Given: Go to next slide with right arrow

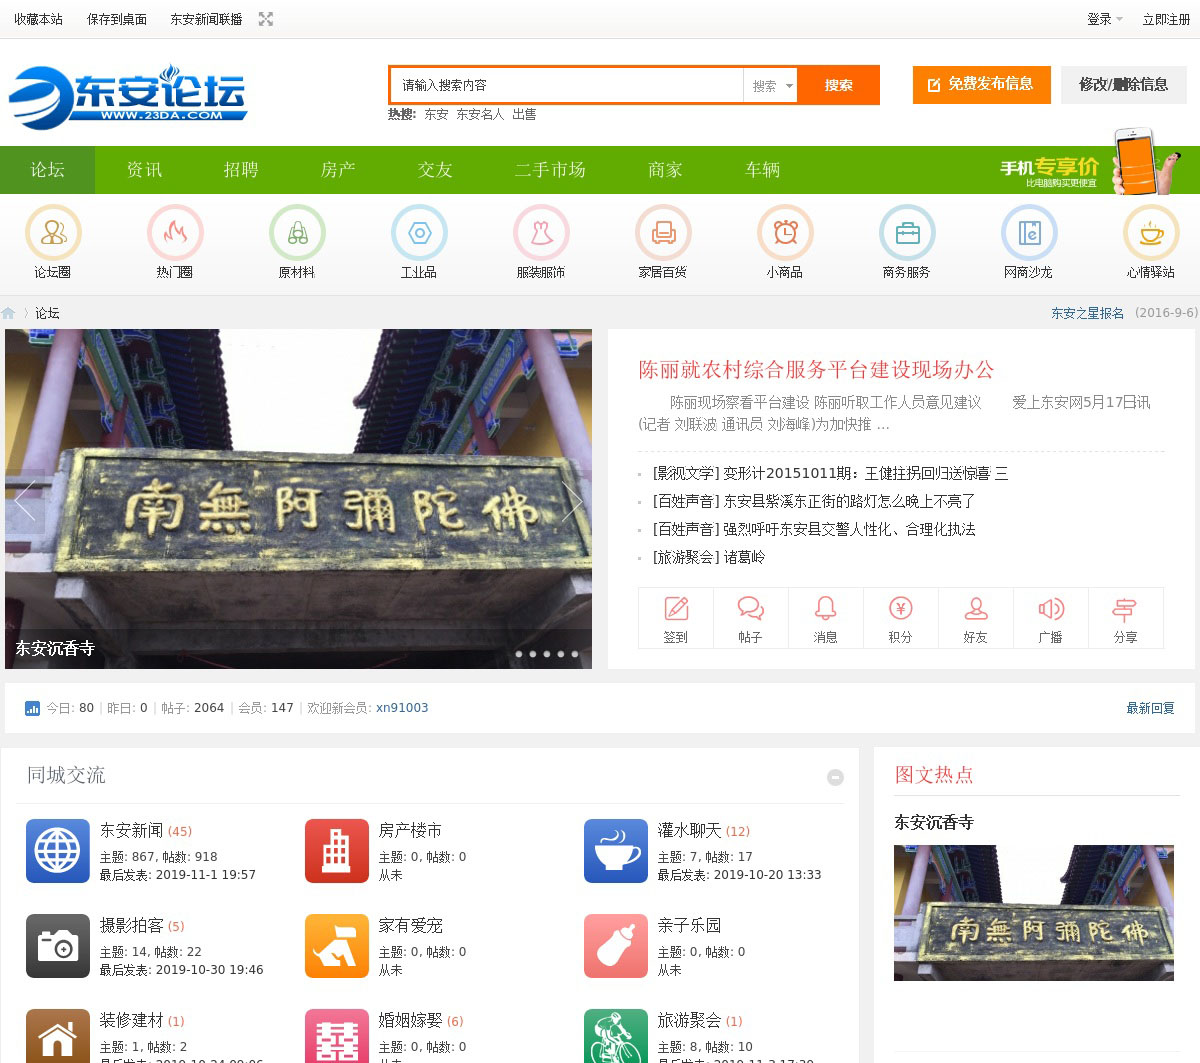Looking at the screenshot, I should tap(572, 501).
